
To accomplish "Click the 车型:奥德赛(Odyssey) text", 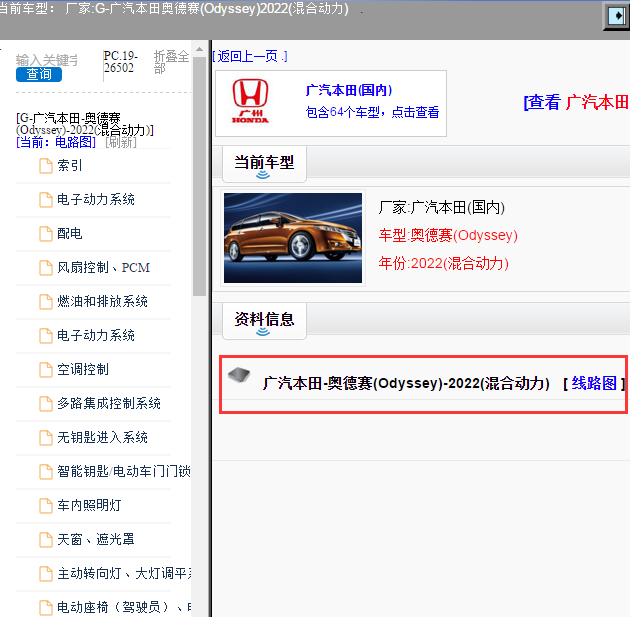I will click(448, 235).
